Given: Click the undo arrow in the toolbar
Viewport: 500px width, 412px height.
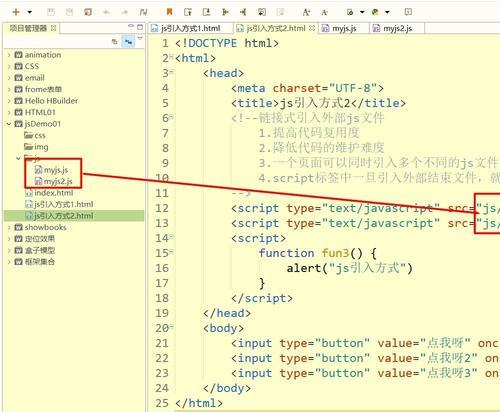Looking at the screenshot, I should point(107,12).
